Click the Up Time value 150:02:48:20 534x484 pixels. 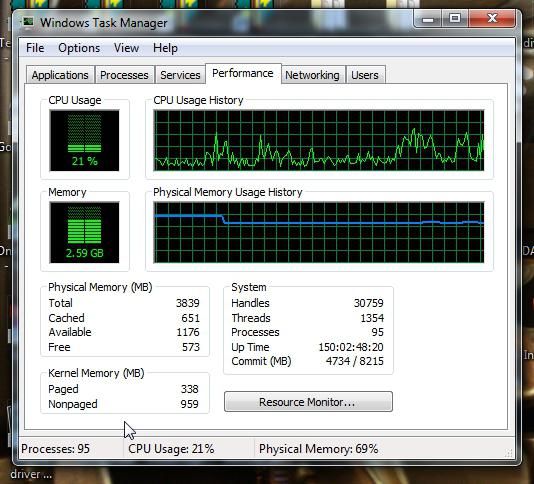(351, 347)
